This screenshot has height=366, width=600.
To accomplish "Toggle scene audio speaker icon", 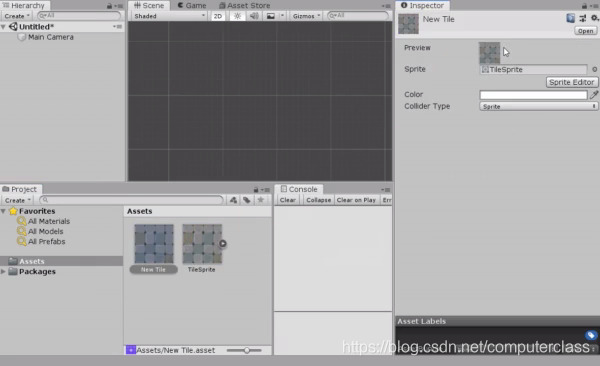I will 254,16.
